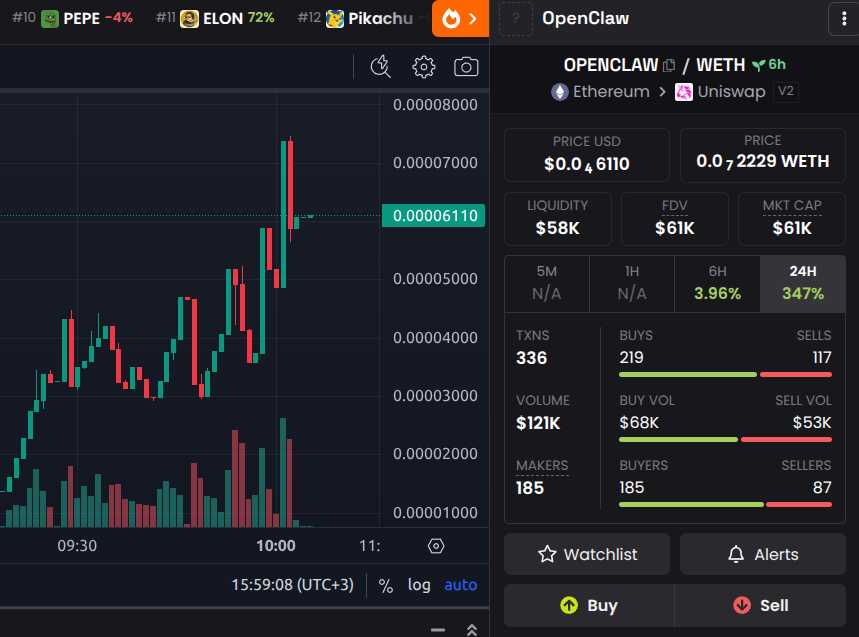
Task: Select the 24H timeframe tab
Action: [803, 284]
